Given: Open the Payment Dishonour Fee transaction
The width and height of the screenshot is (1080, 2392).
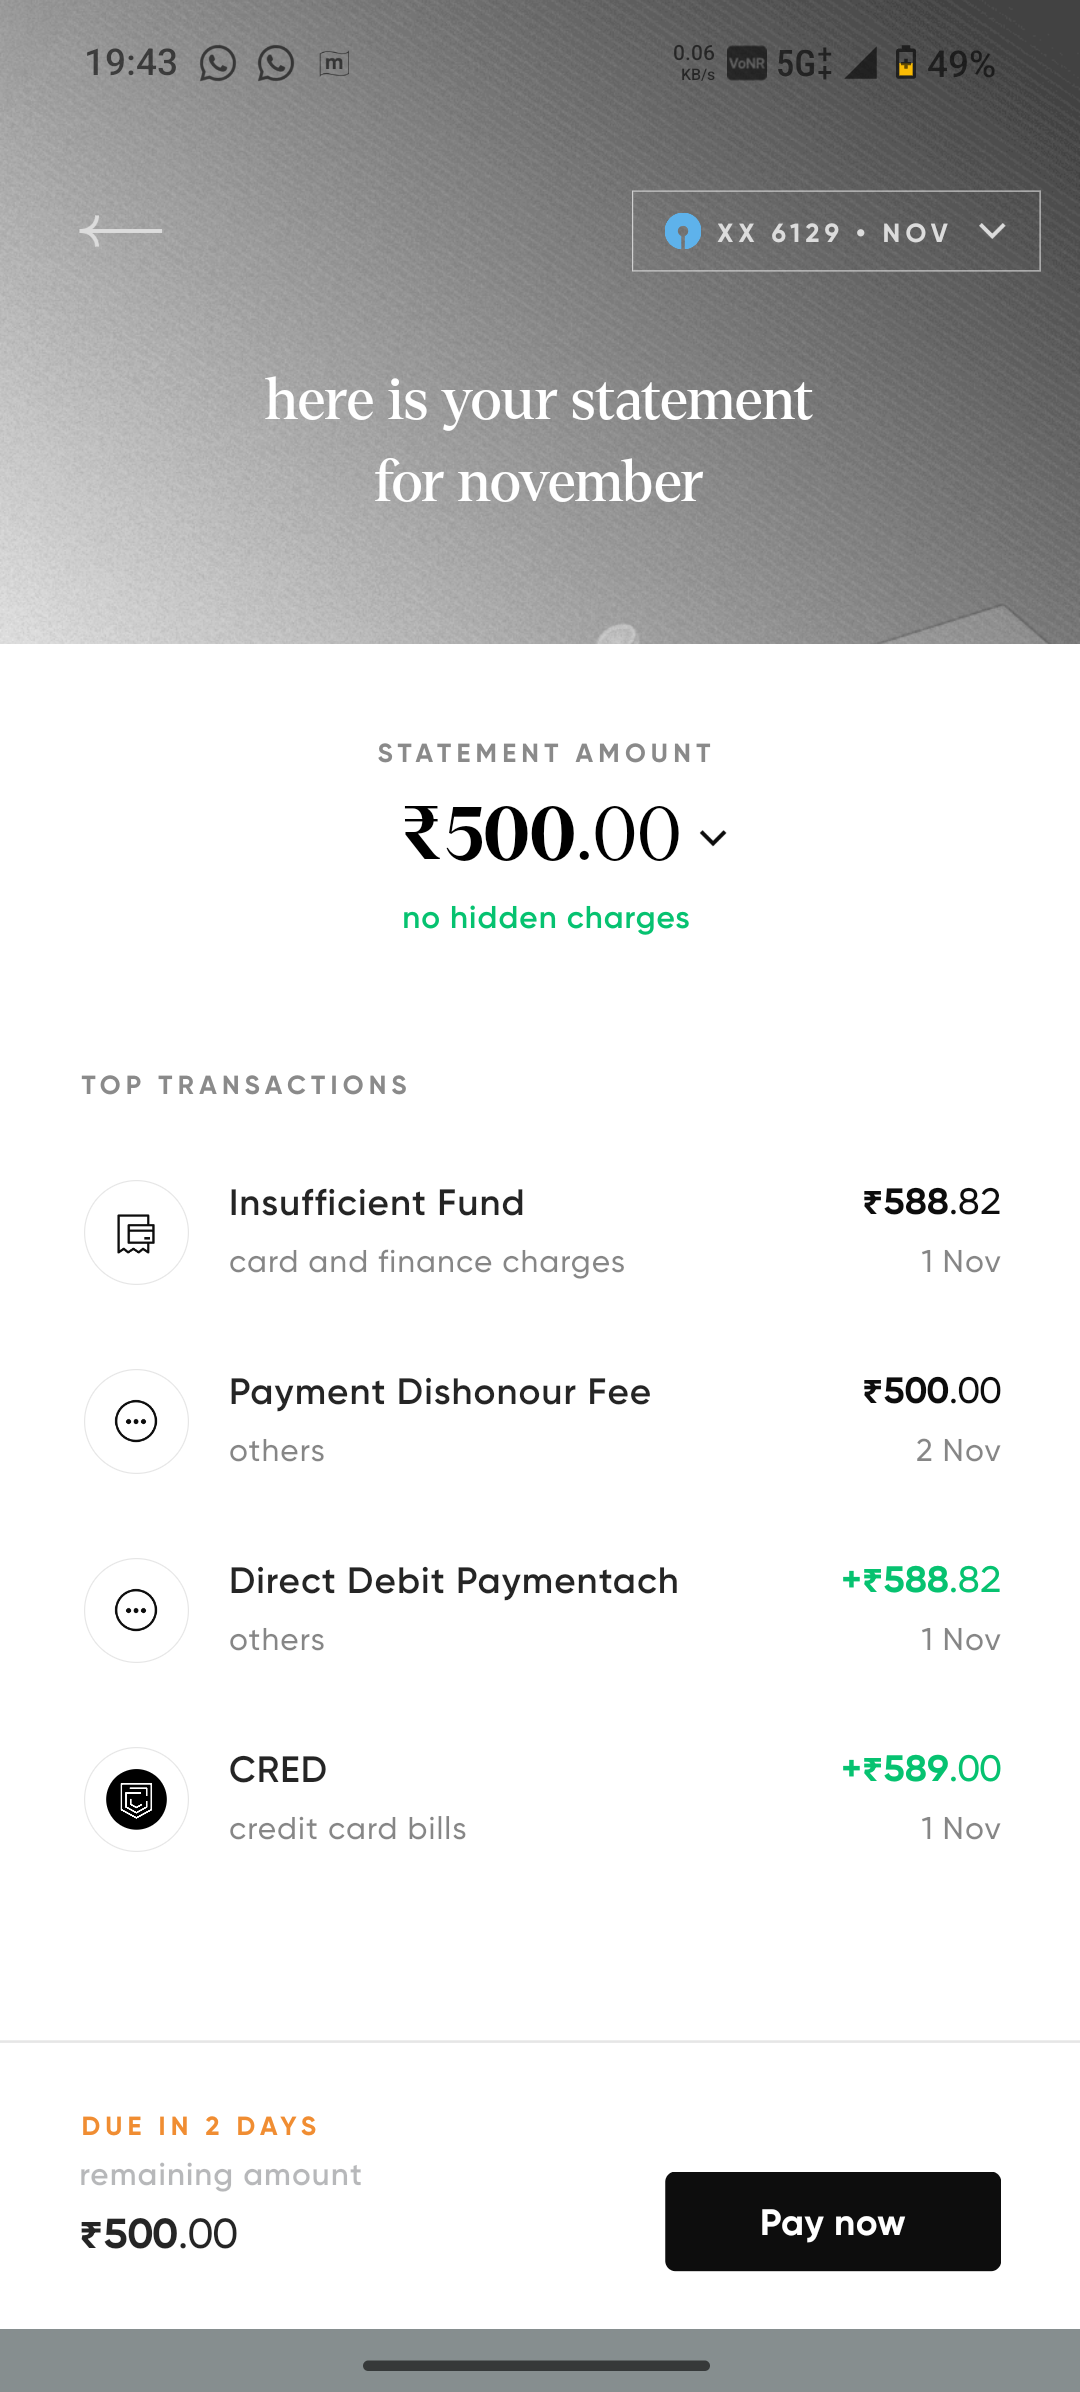Looking at the screenshot, I should [540, 1421].
